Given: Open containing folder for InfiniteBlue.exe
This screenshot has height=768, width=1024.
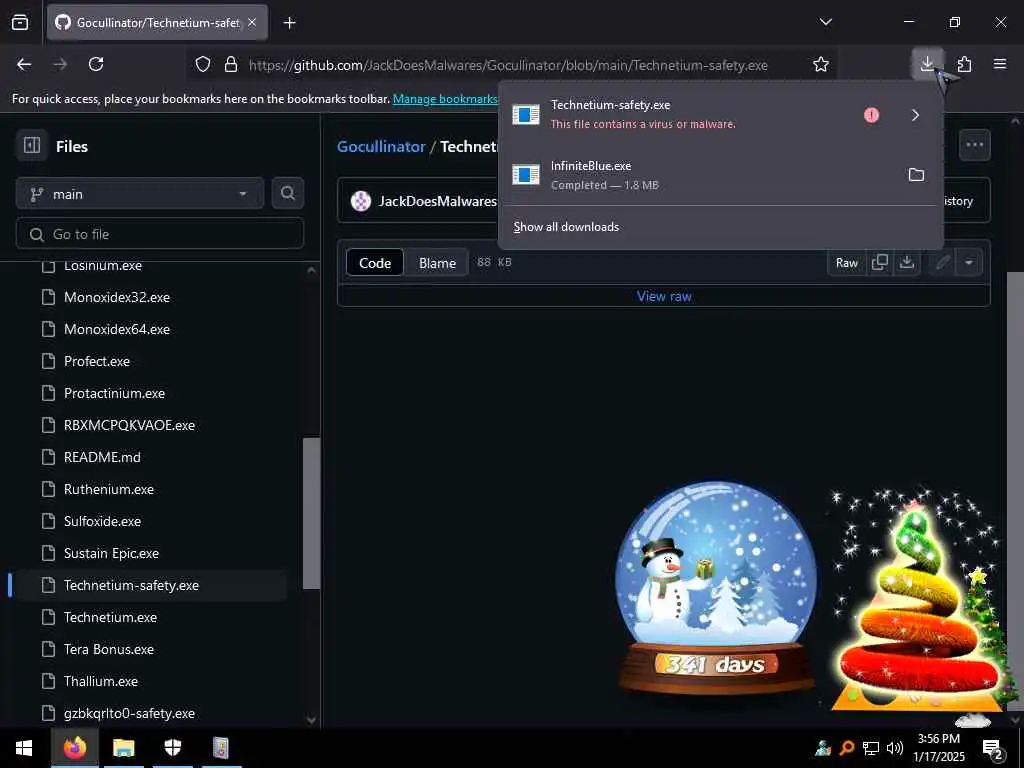Looking at the screenshot, I should 916,174.
